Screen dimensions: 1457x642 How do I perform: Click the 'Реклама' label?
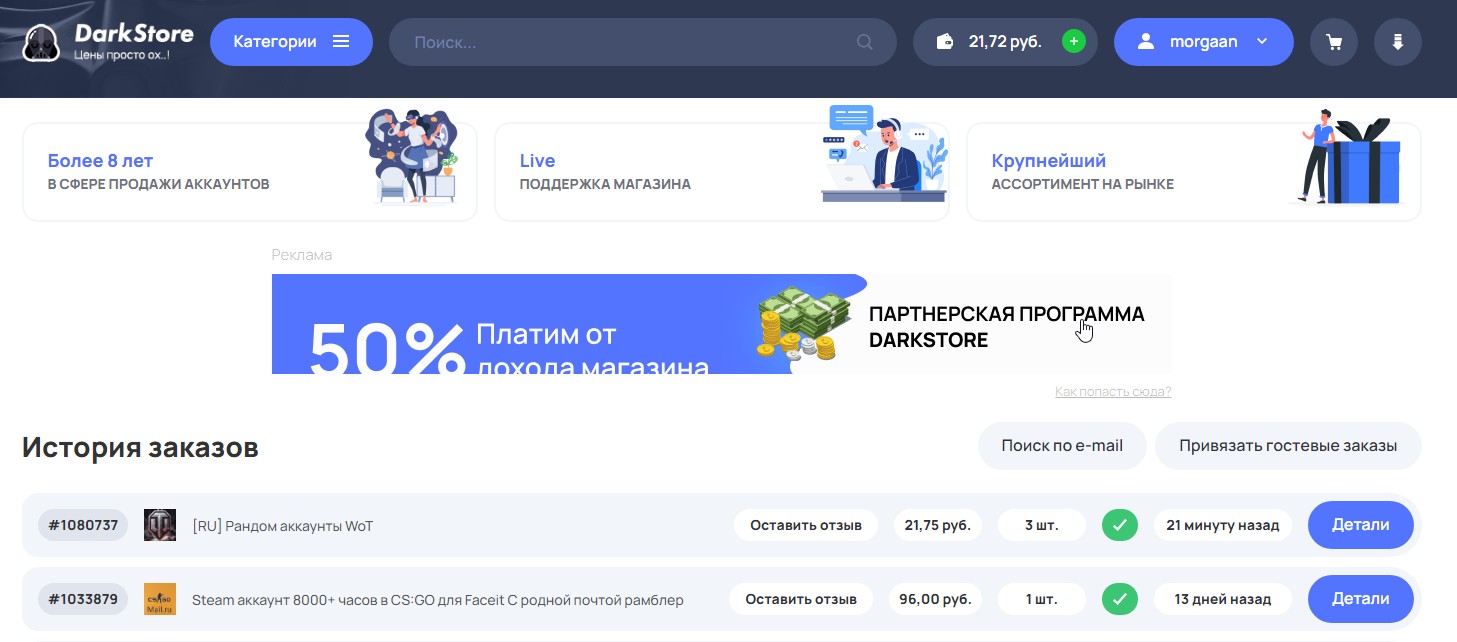coord(302,255)
